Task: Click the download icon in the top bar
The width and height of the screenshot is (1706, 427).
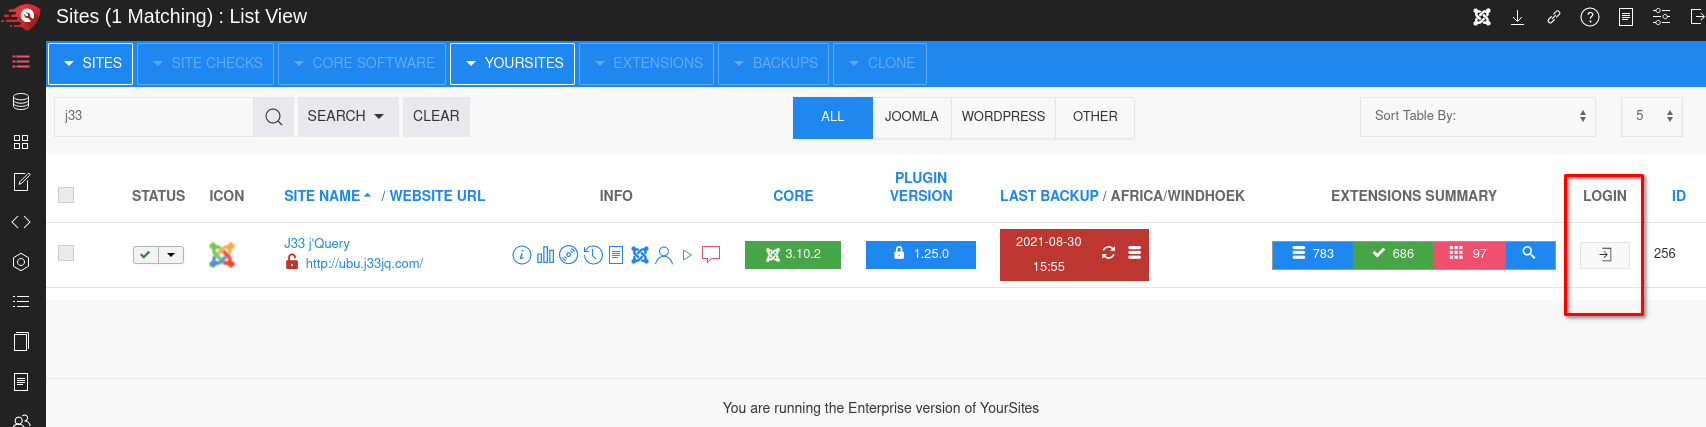Action: tap(1517, 17)
